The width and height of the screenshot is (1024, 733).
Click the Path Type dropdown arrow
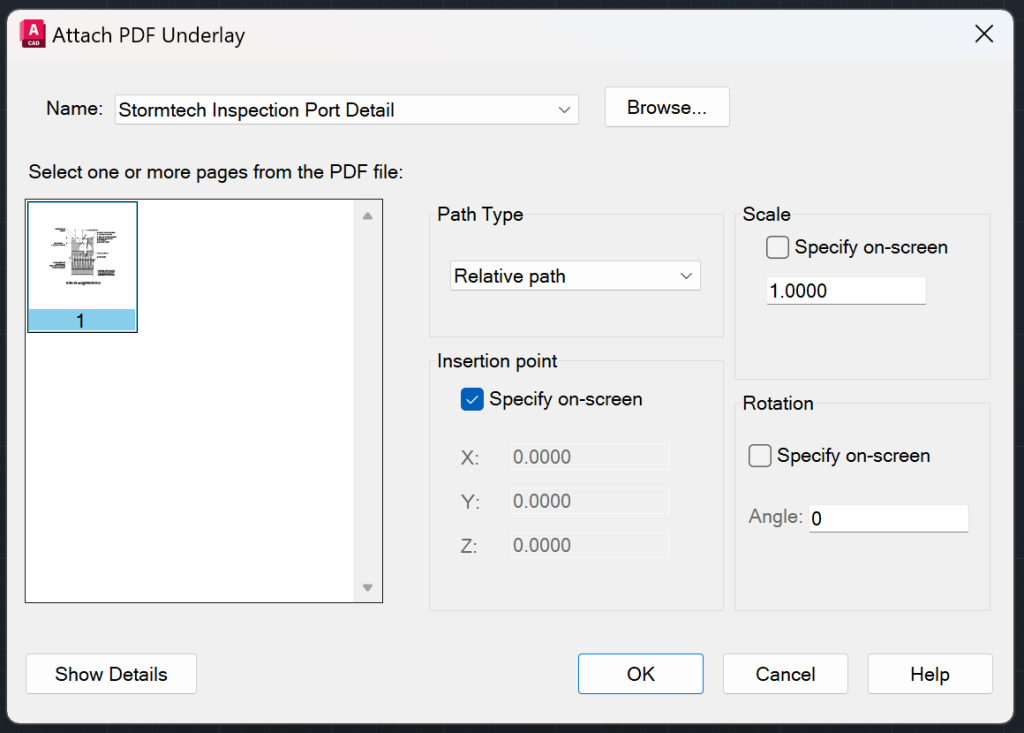(x=686, y=276)
